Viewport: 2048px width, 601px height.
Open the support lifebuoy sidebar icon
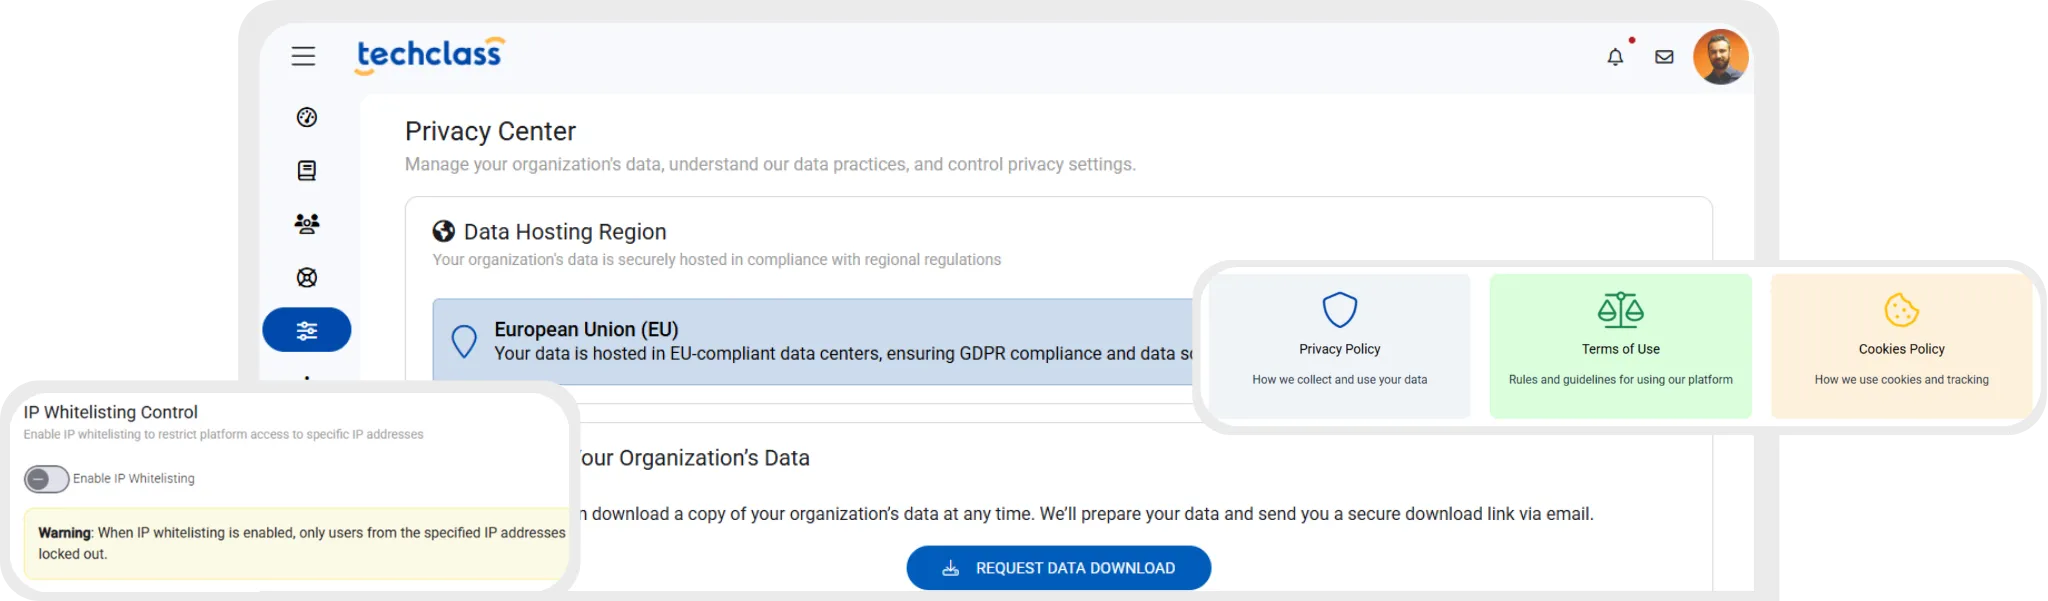coord(307,277)
